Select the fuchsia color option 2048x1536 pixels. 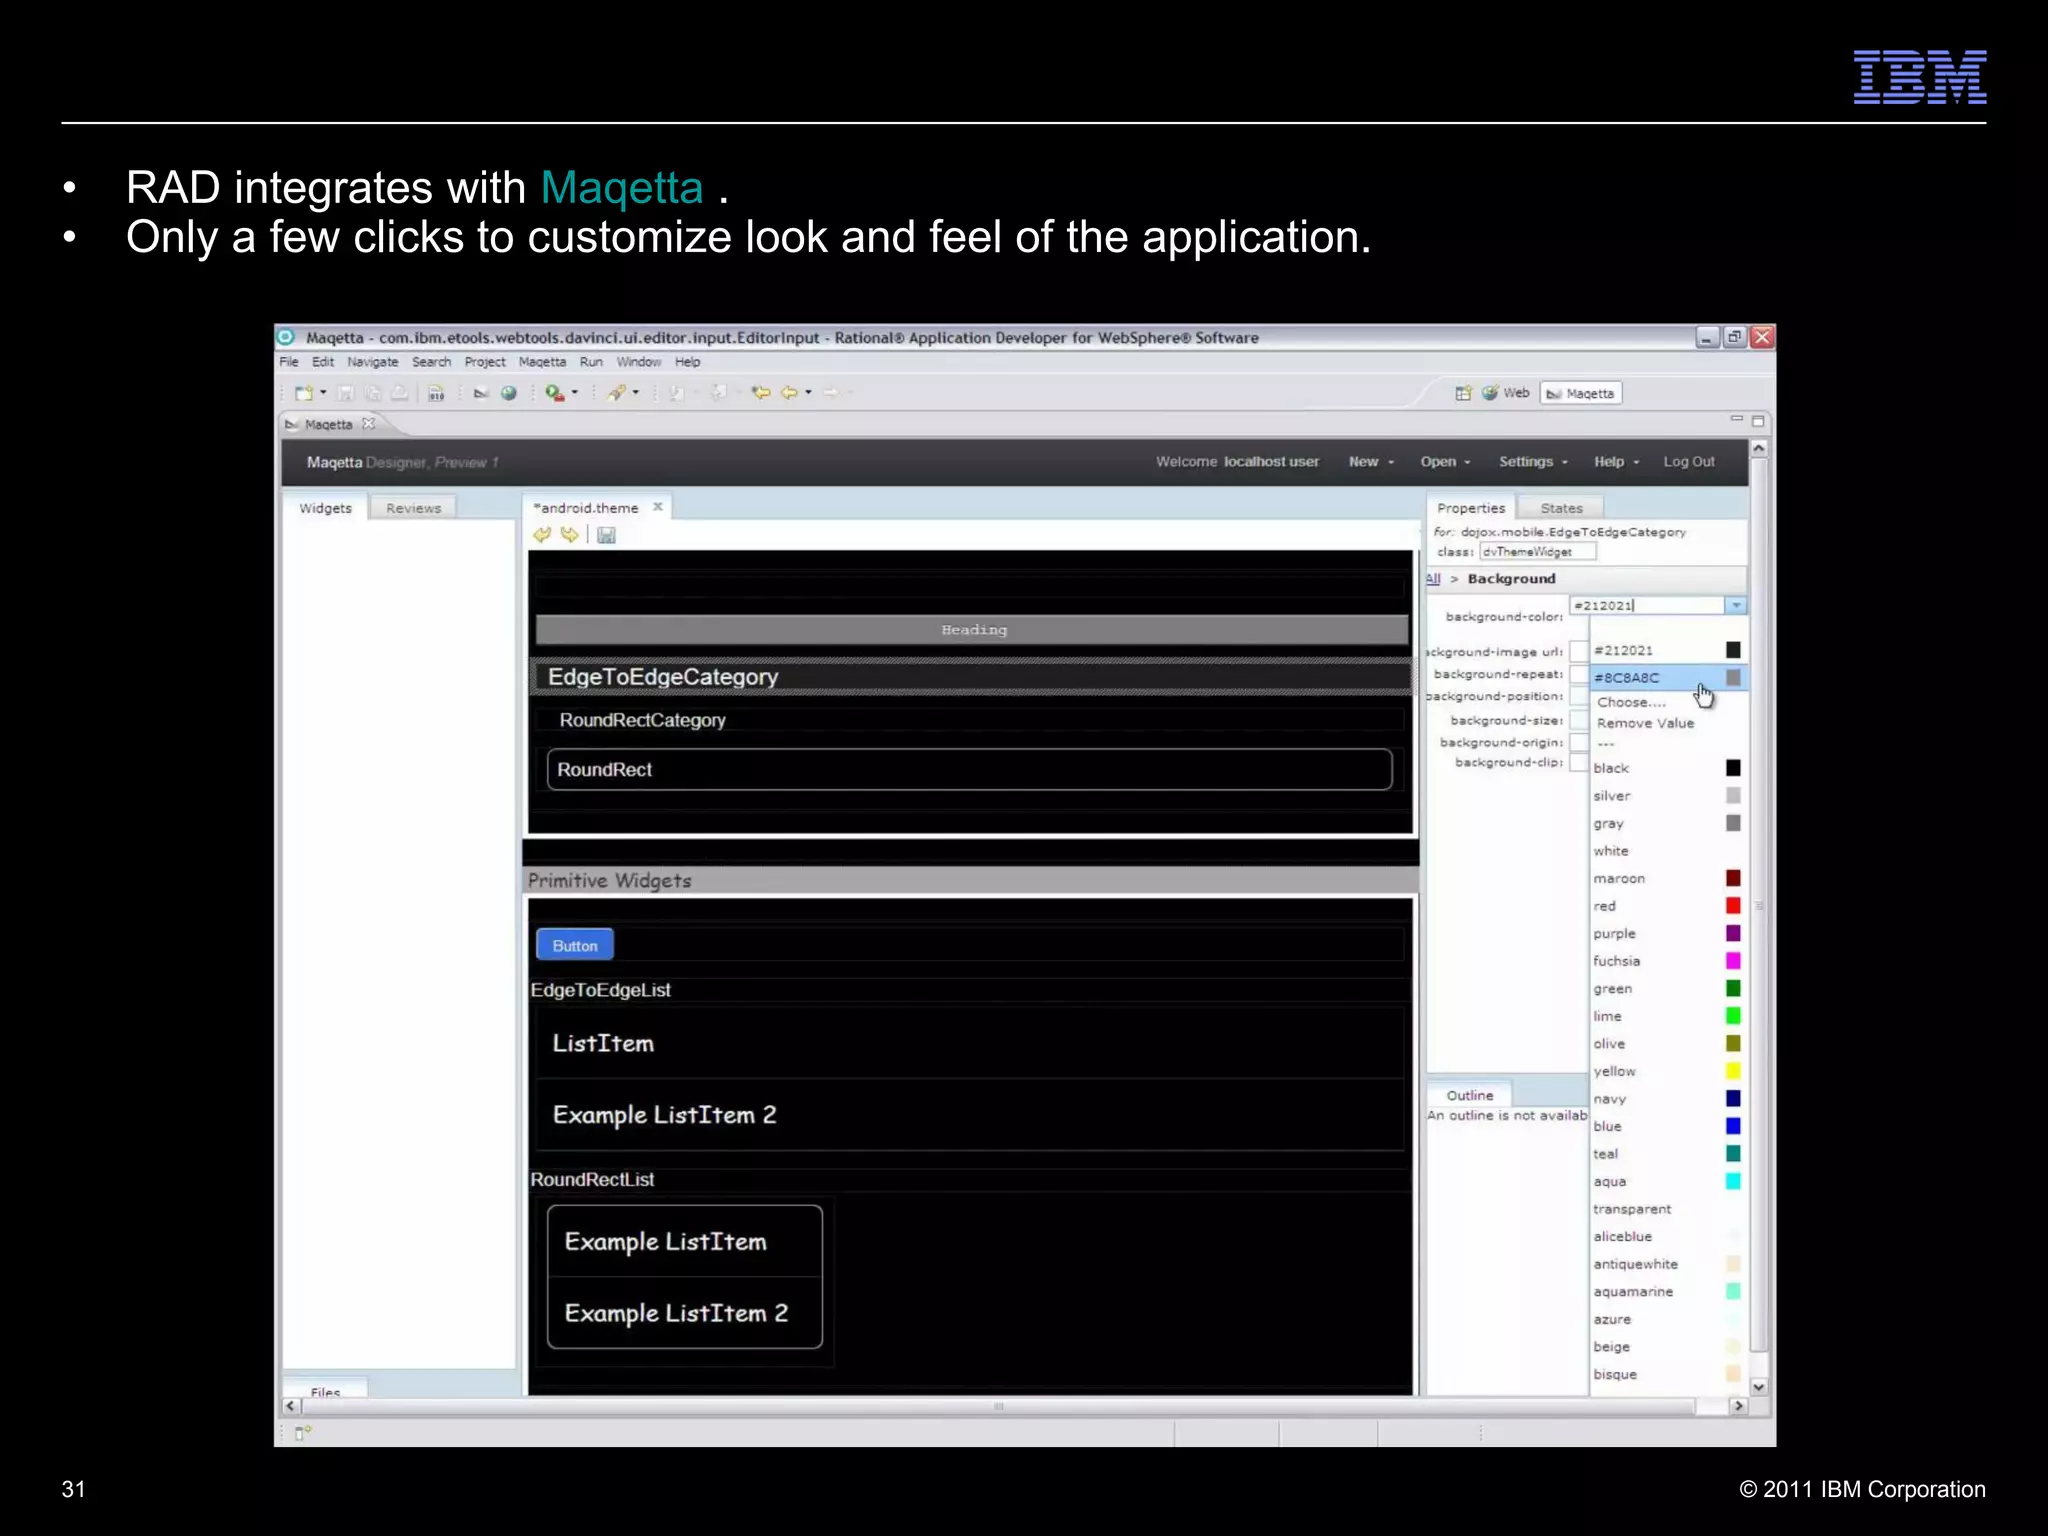coord(1668,961)
